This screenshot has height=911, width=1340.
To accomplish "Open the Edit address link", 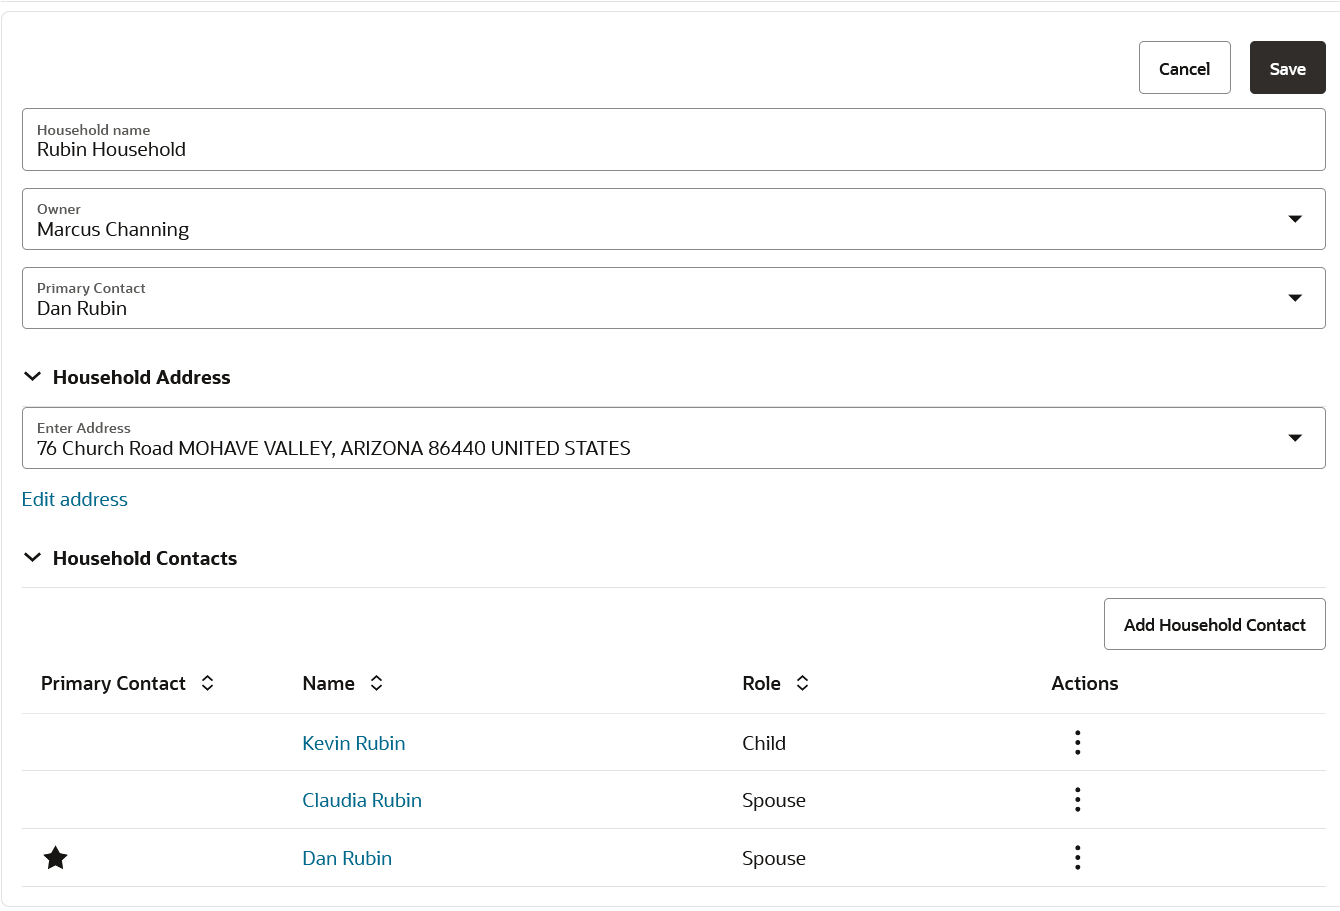I will [74, 499].
